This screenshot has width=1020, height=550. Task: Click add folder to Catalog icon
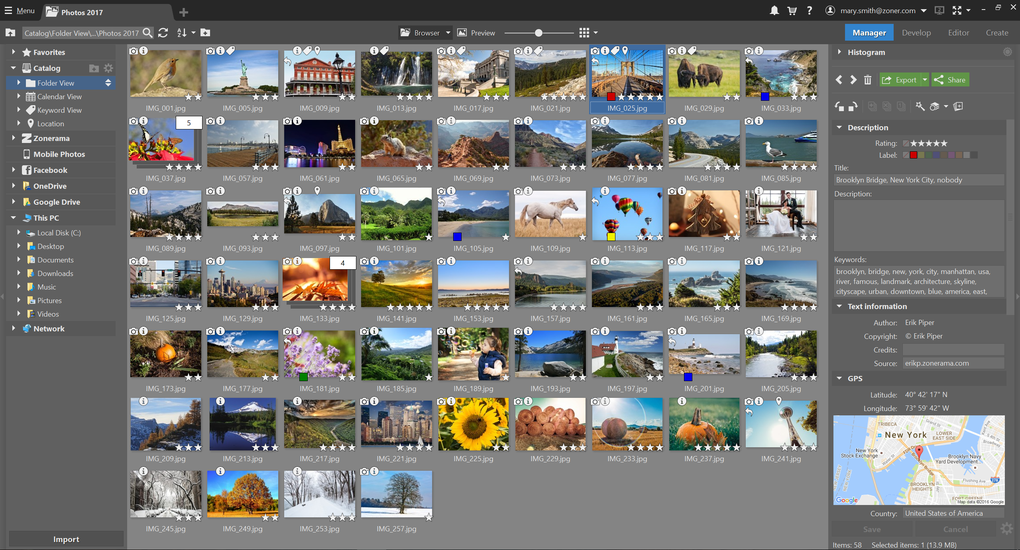pos(94,68)
